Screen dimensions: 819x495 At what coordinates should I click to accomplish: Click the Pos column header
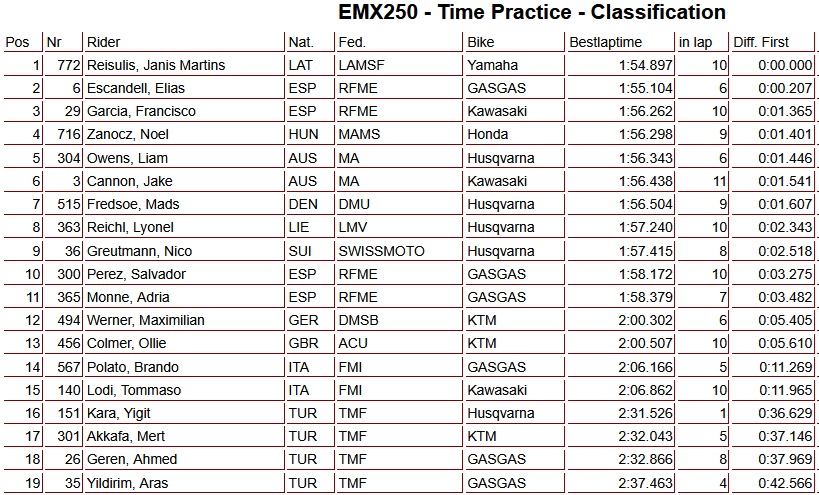tap(17, 43)
